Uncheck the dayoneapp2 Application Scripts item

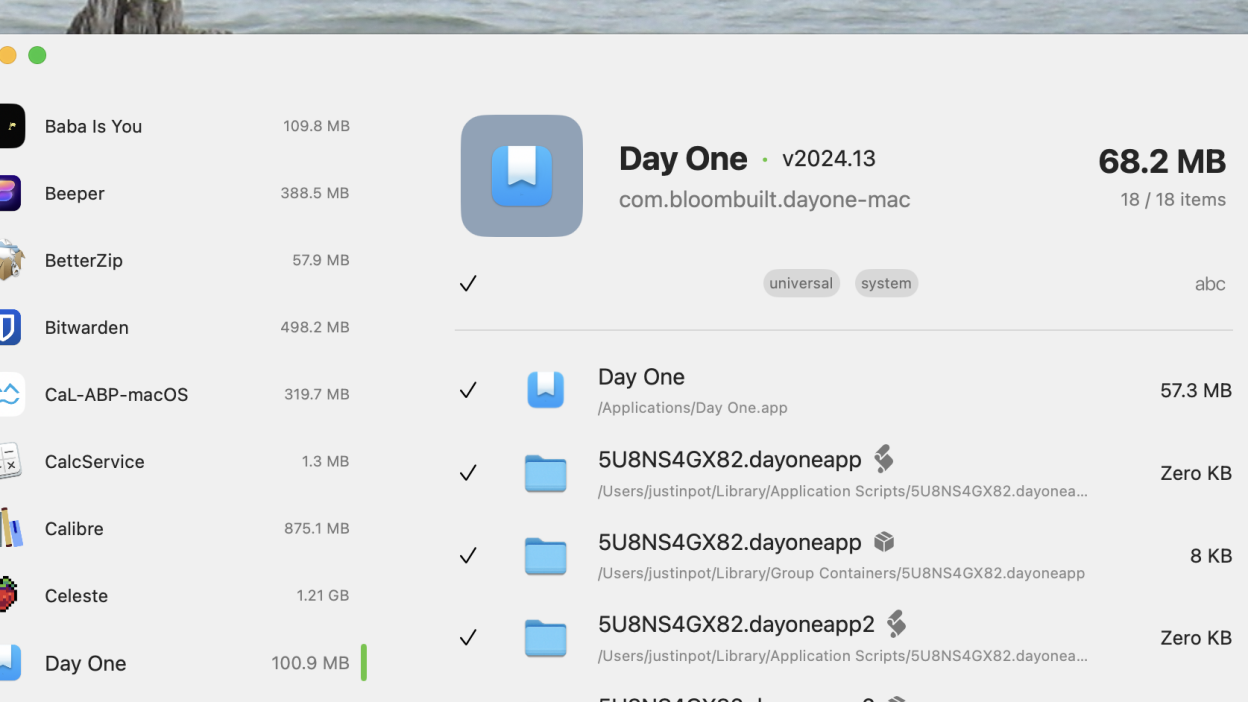tap(468, 638)
